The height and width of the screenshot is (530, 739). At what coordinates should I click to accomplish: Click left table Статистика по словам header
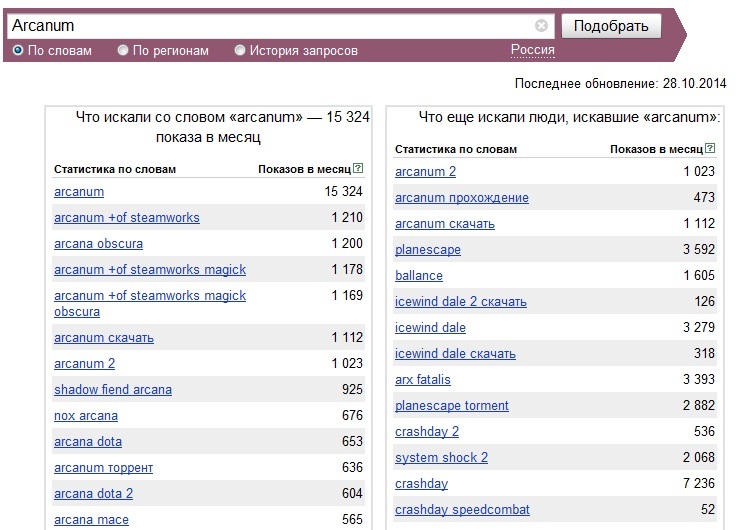[115, 169]
